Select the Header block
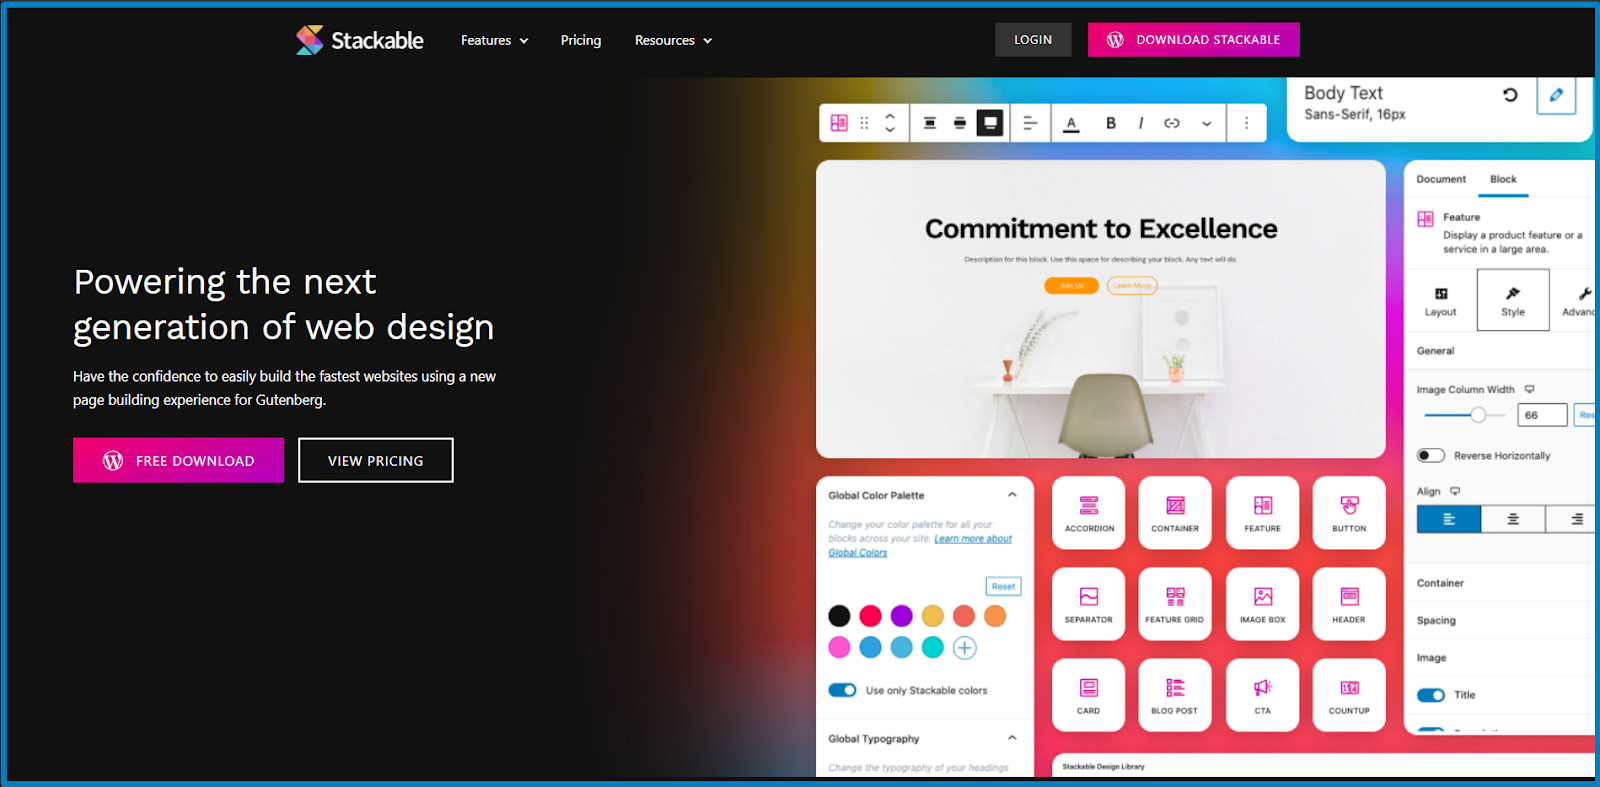The image size is (1600, 787). click(x=1349, y=604)
